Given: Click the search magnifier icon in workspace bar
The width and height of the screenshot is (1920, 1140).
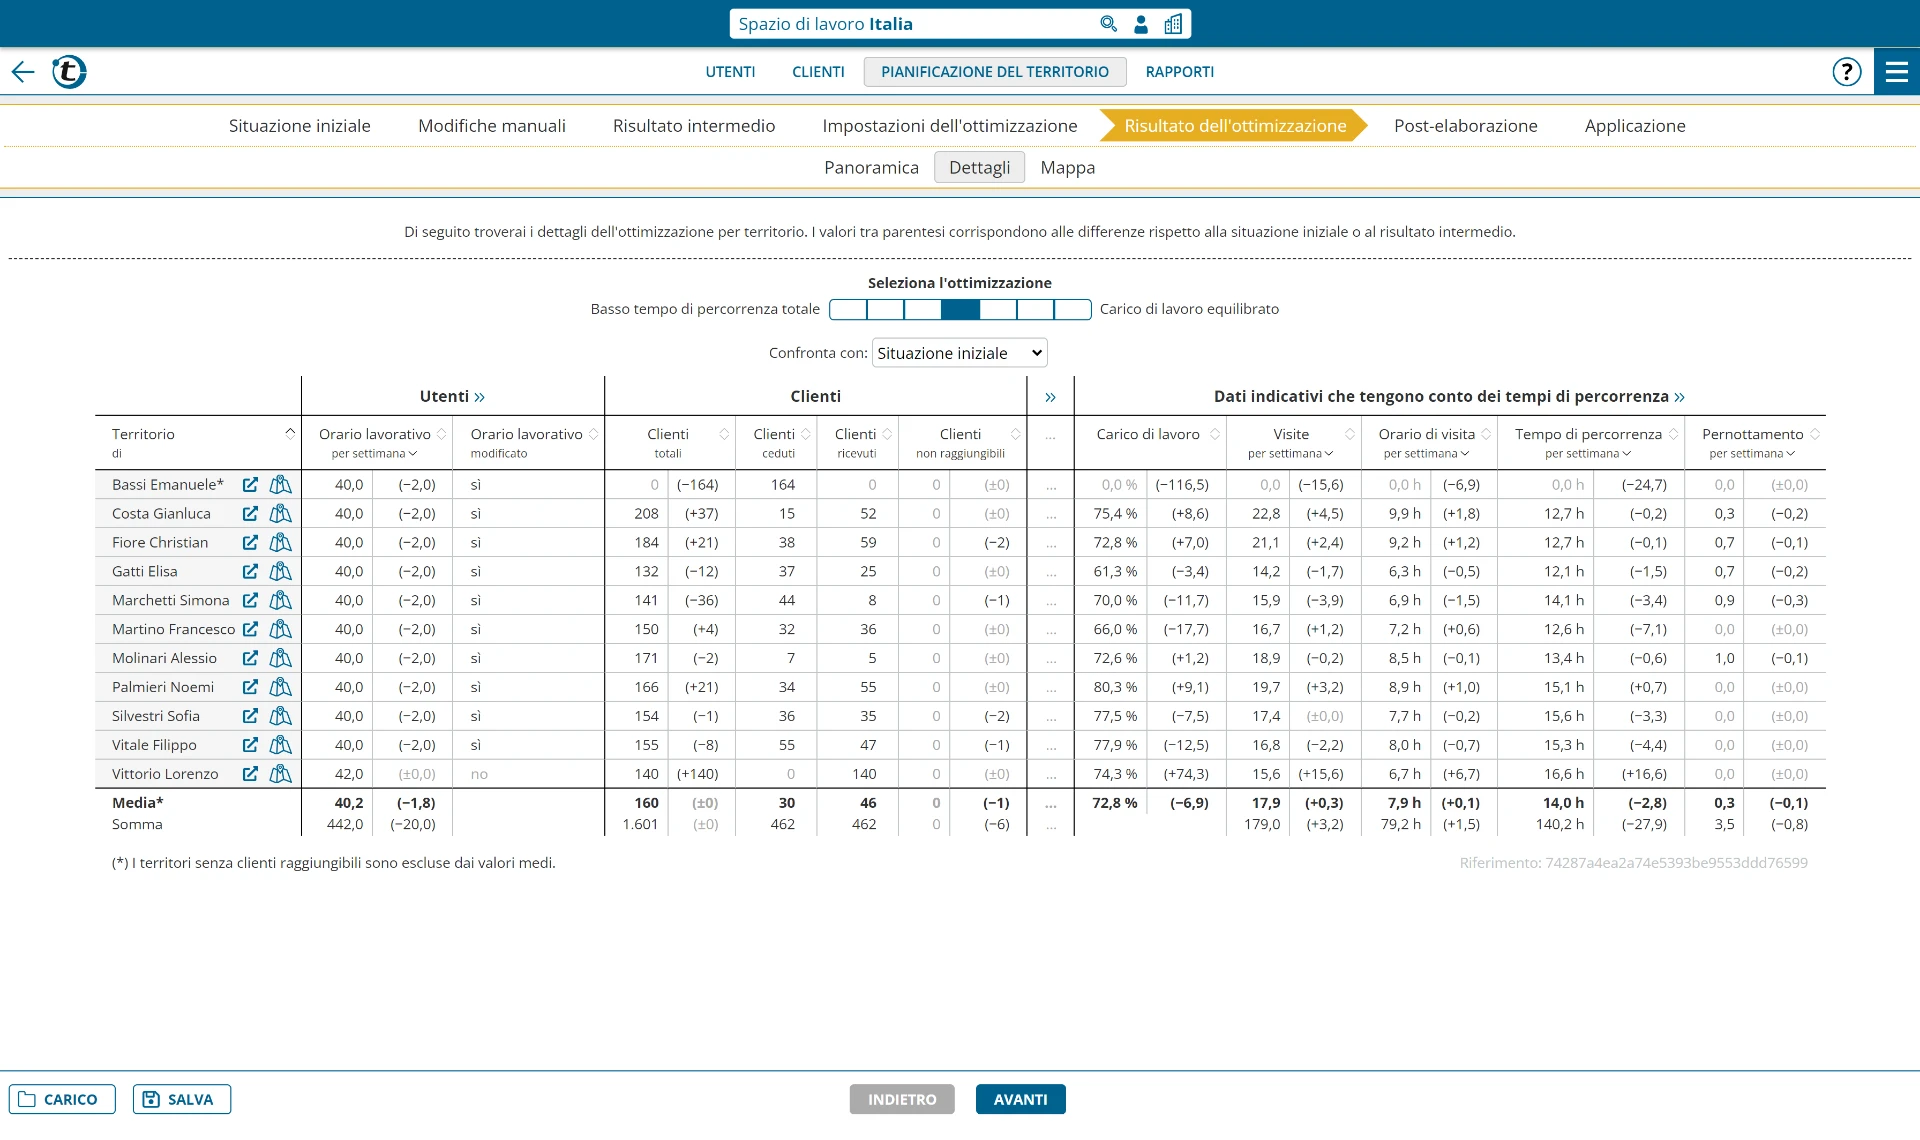Looking at the screenshot, I should point(1108,24).
